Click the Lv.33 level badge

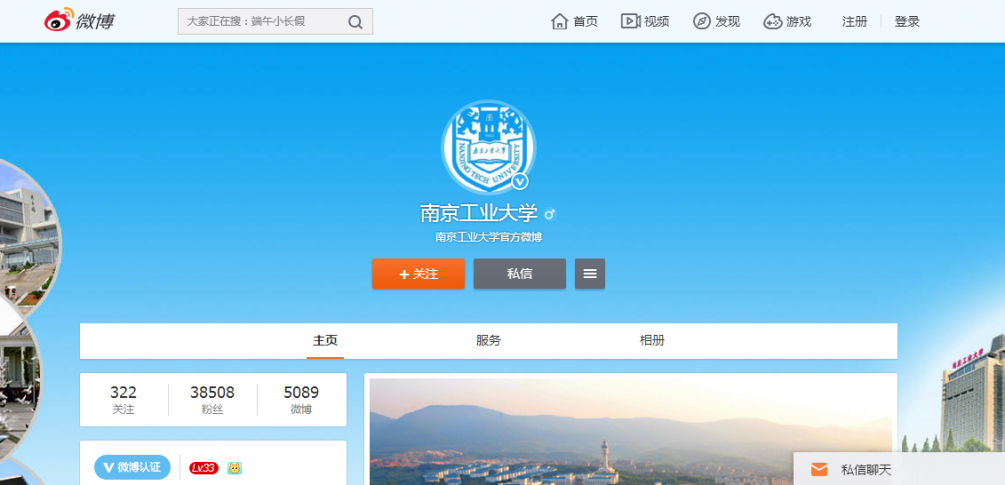[x=204, y=468]
